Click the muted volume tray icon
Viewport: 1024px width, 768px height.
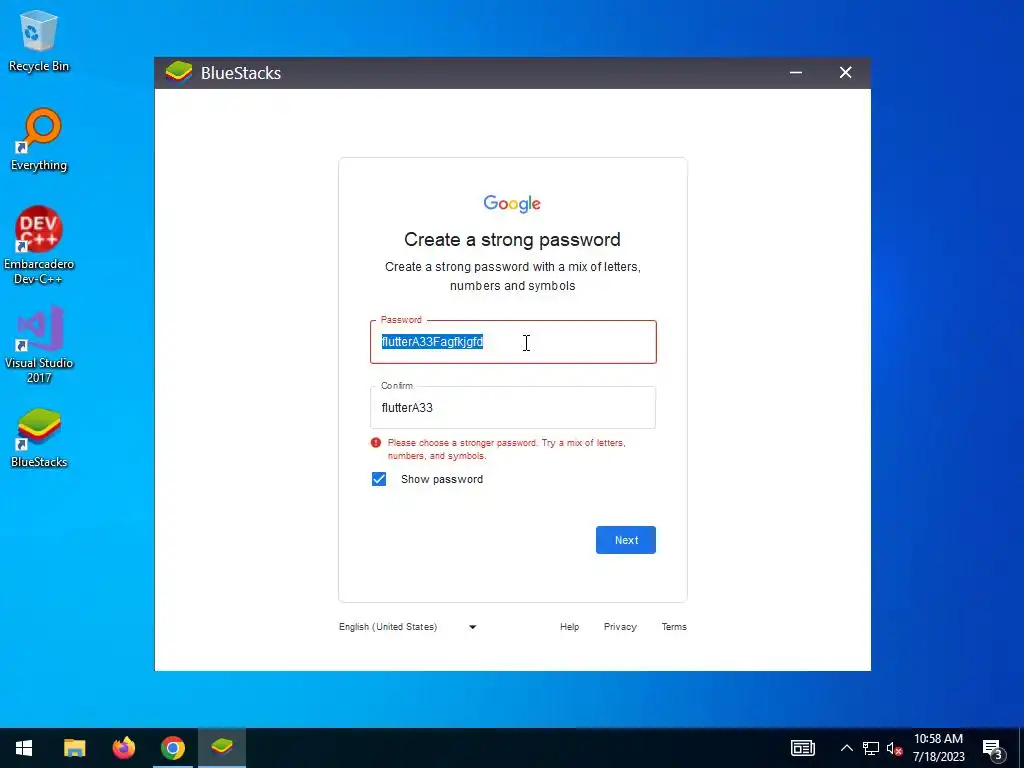[x=894, y=748]
